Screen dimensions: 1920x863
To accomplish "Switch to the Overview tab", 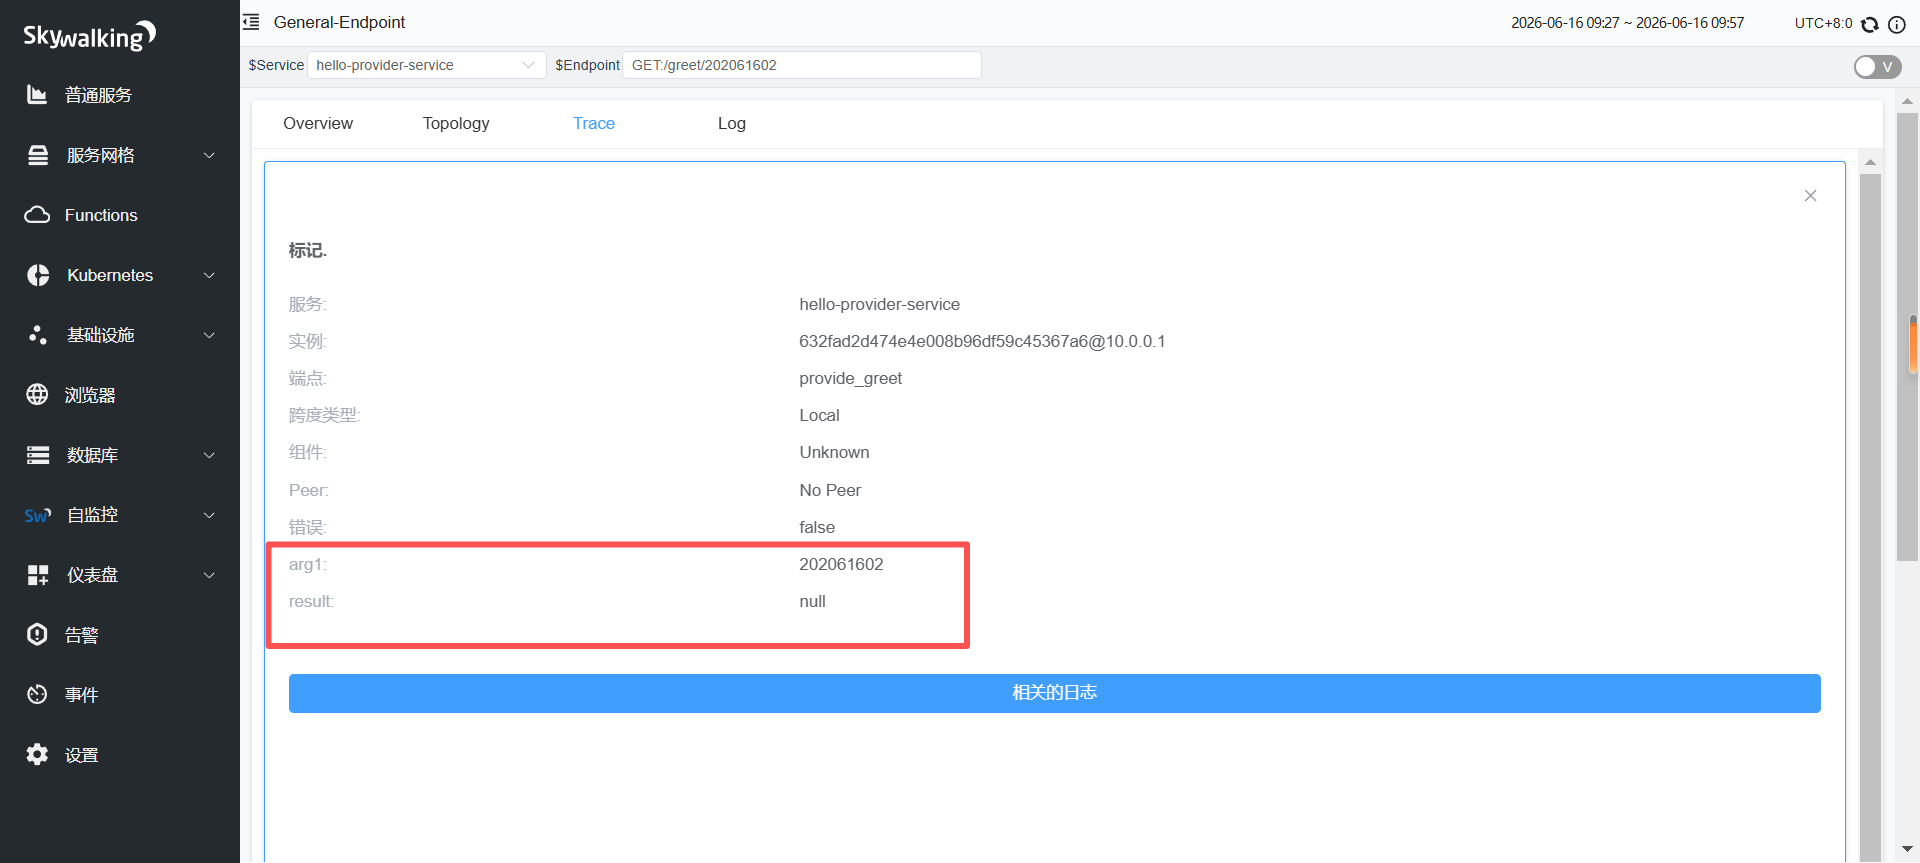I will [x=318, y=123].
